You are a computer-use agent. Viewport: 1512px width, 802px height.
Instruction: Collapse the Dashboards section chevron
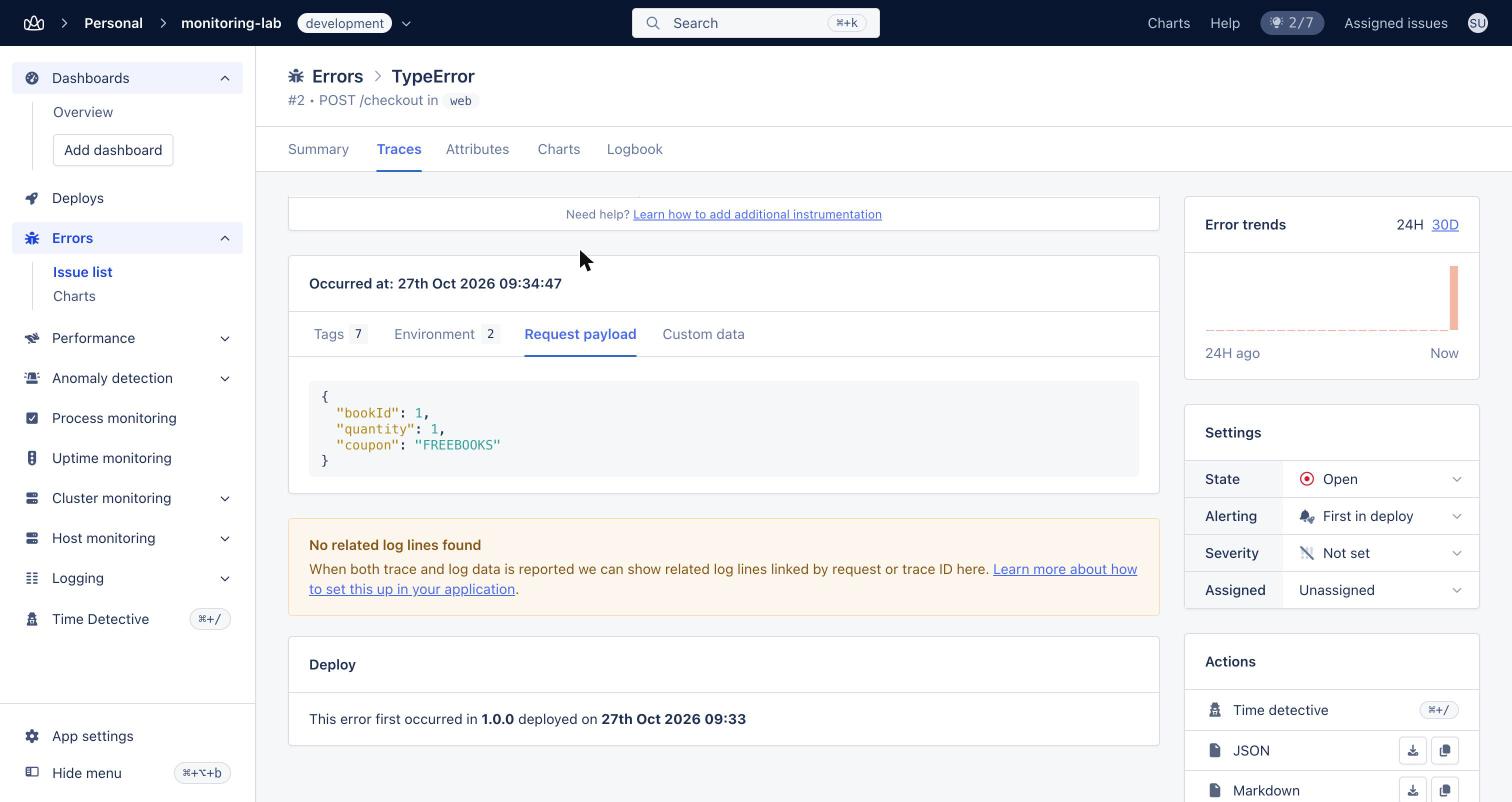[x=225, y=78]
